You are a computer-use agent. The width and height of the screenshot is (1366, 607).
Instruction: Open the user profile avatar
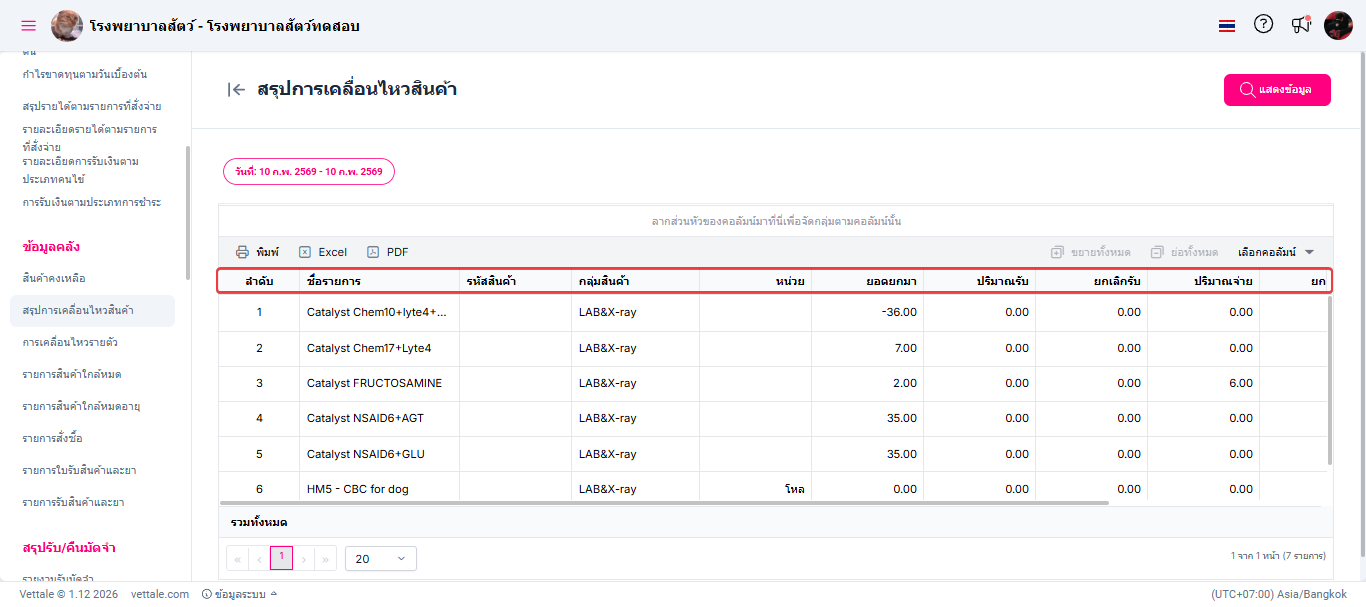click(x=1338, y=25)
